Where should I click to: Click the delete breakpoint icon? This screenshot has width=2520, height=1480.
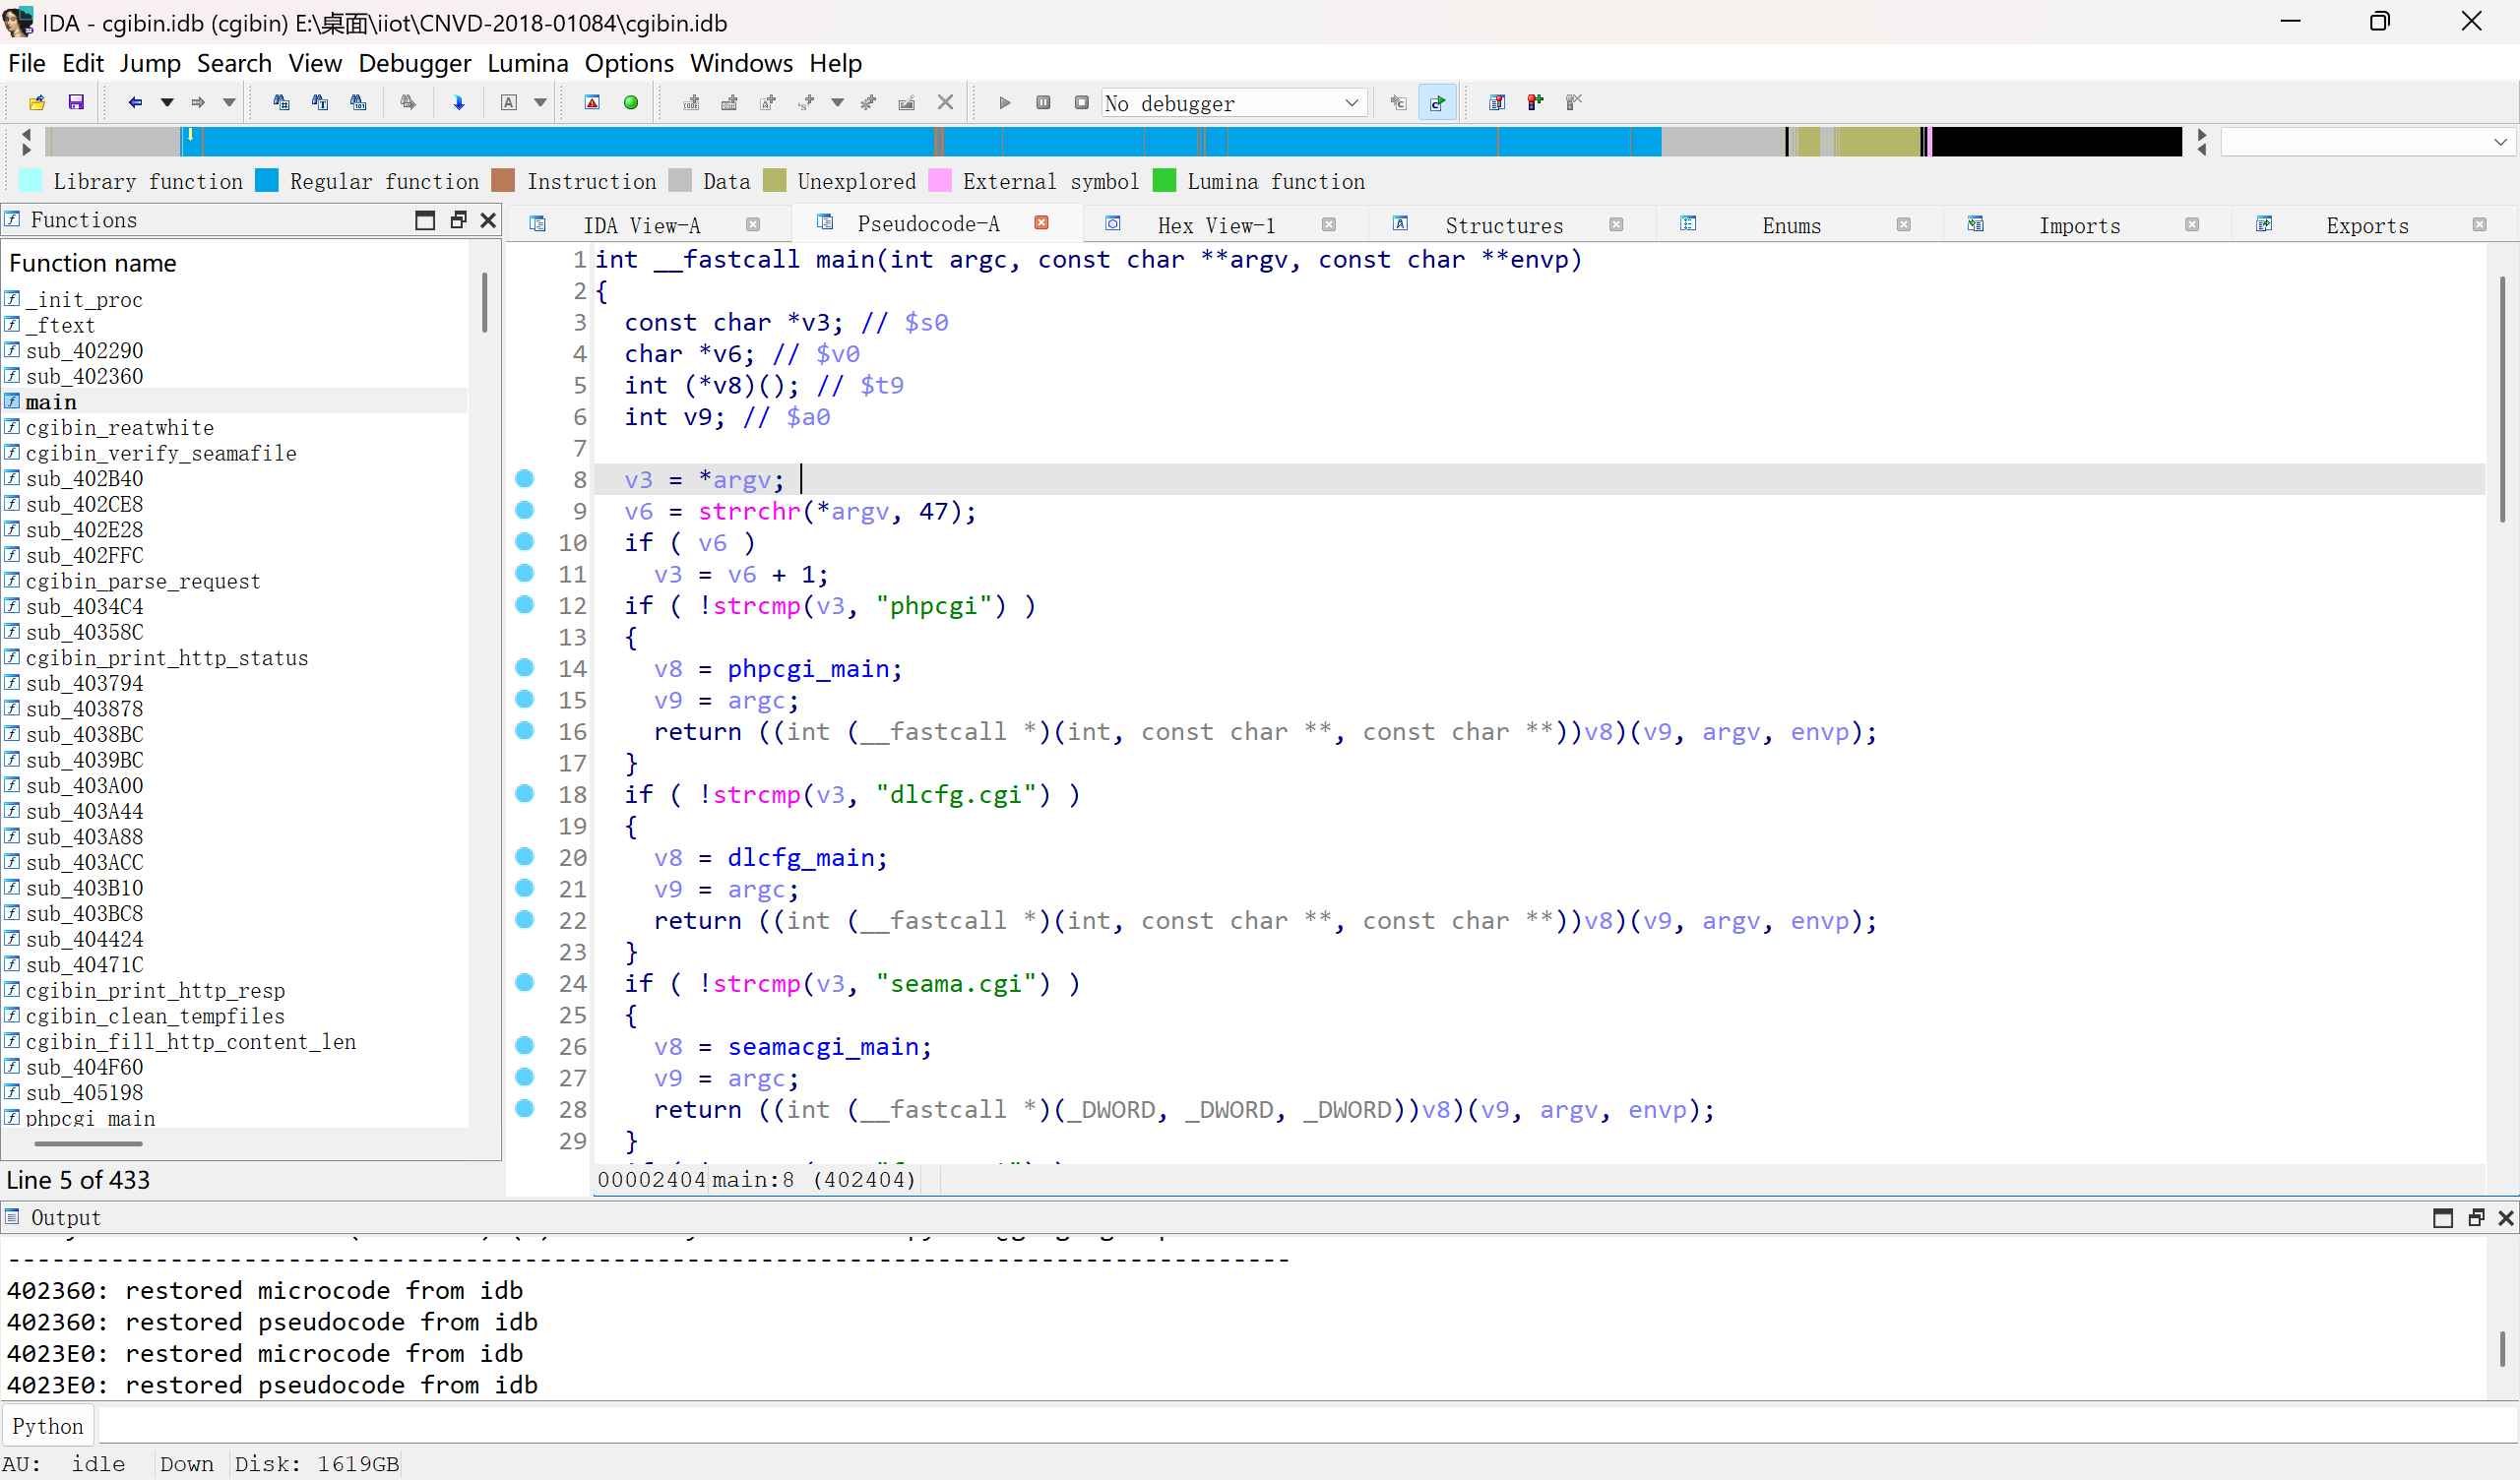click(x=1574, y=102)
